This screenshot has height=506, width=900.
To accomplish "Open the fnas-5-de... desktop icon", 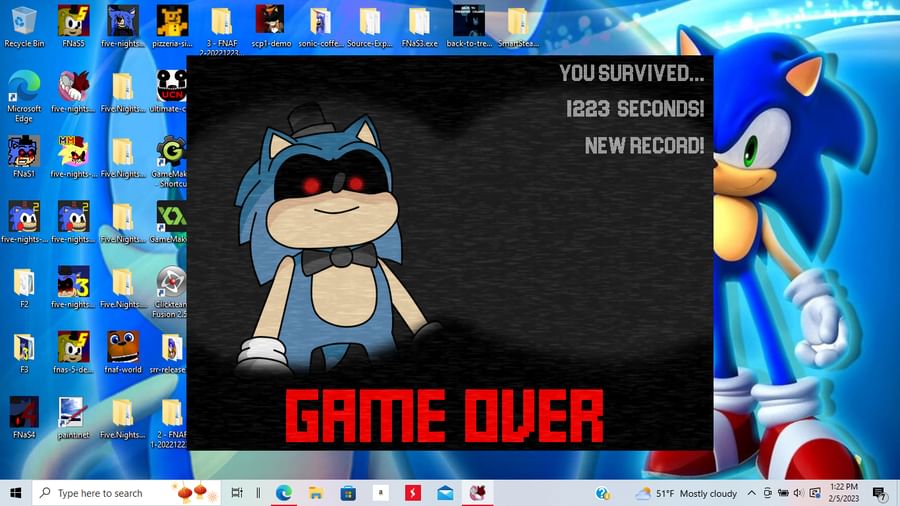I will [x=73, y=353].
